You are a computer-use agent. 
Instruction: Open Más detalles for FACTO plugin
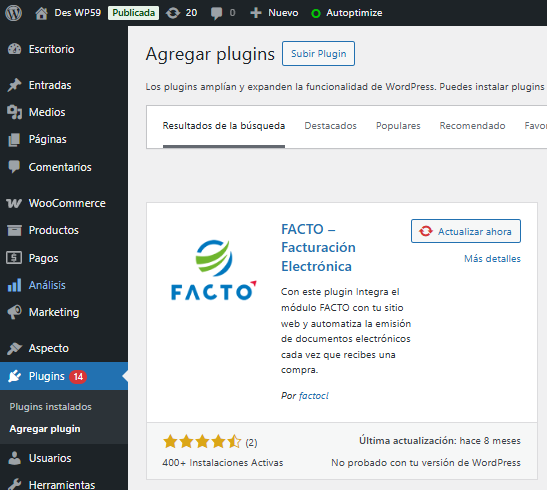pyautogui.click(x=492, y=259)
